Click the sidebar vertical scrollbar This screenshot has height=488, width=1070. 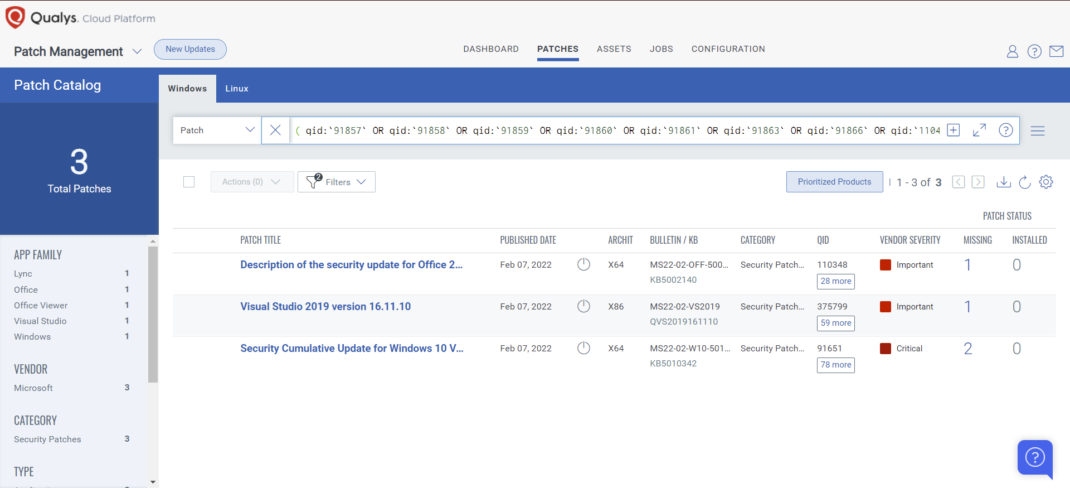pos(153,314)
